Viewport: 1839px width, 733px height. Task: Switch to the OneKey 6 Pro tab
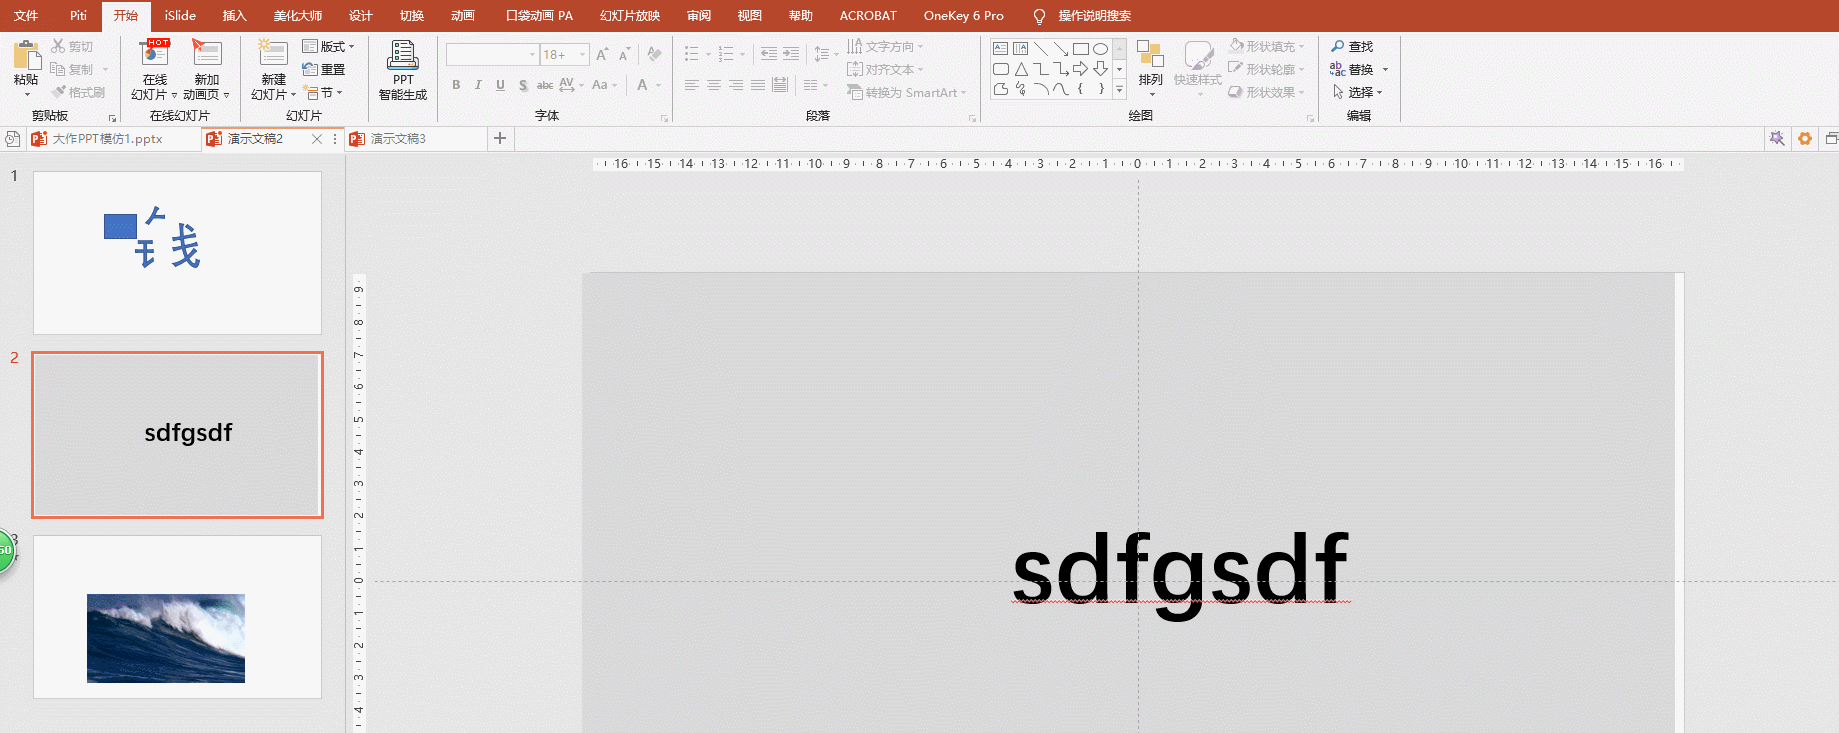coord(963,15)
